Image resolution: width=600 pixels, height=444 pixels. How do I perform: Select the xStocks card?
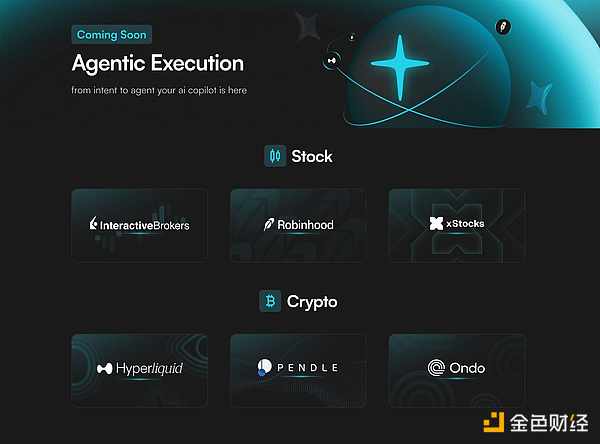(457, 225)
